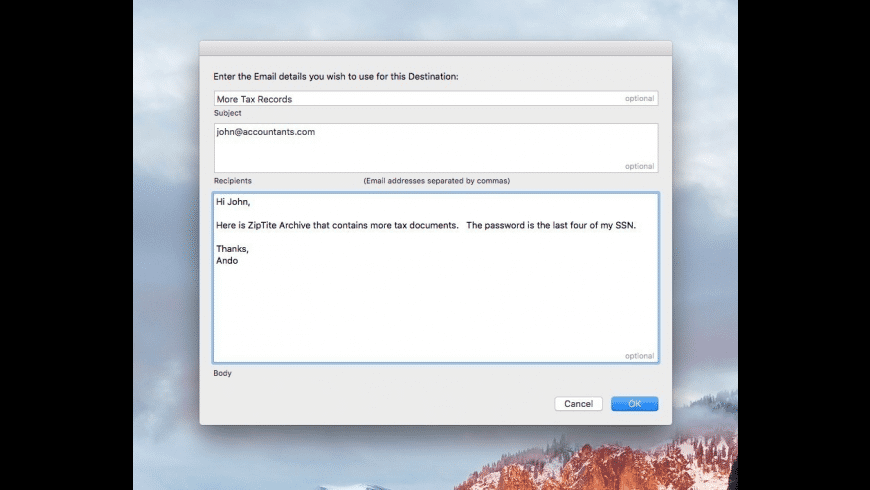The height and width of the screenshot is (490, 870).
Task: Click inside the email Body text area
Action: [x=436, y=277]
